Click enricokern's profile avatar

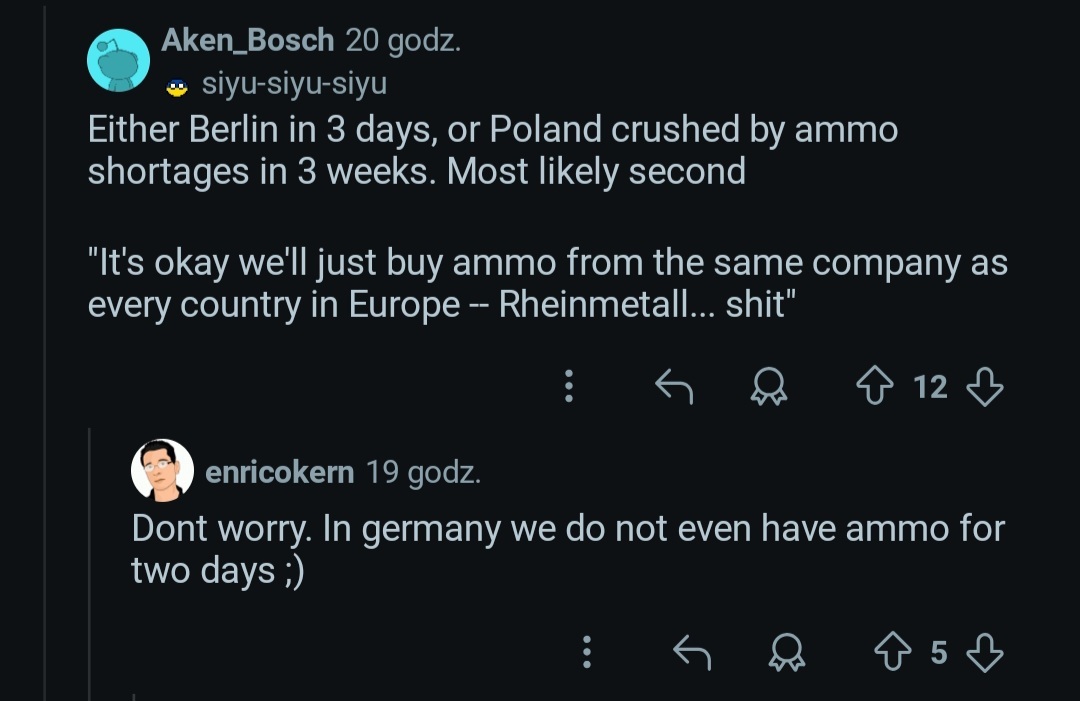pos(162,470)
